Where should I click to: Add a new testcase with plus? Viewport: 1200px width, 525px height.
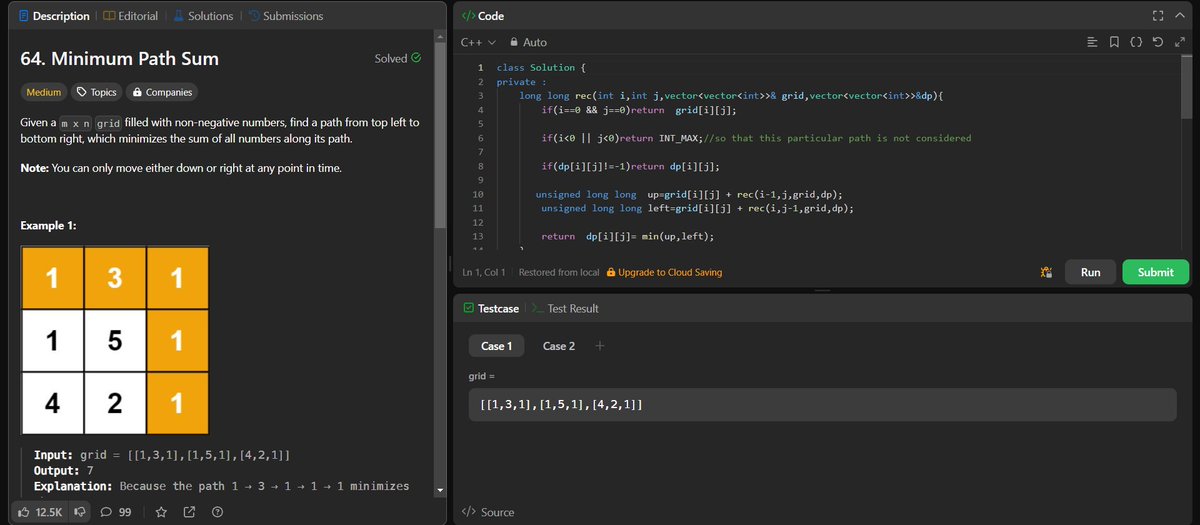(599, 346)
